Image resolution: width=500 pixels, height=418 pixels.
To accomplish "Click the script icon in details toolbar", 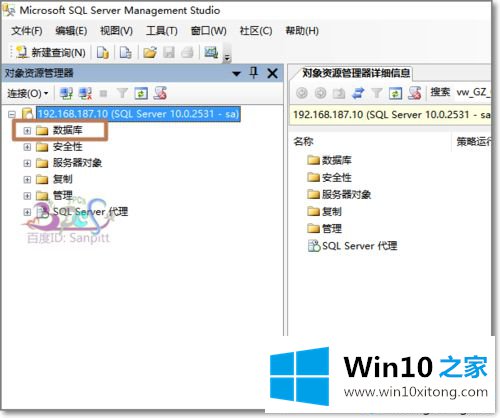I will pyautogui.click(x=414, y=94).
